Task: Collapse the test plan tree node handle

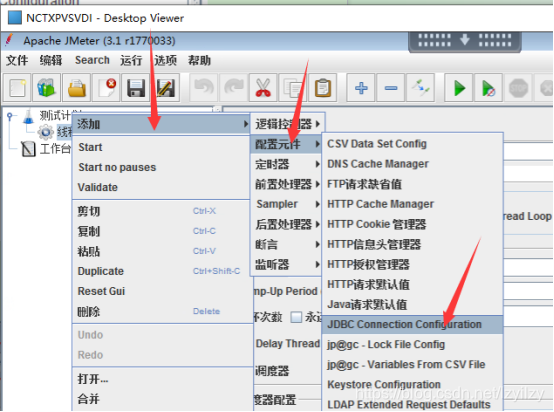Action: point(10,116)
